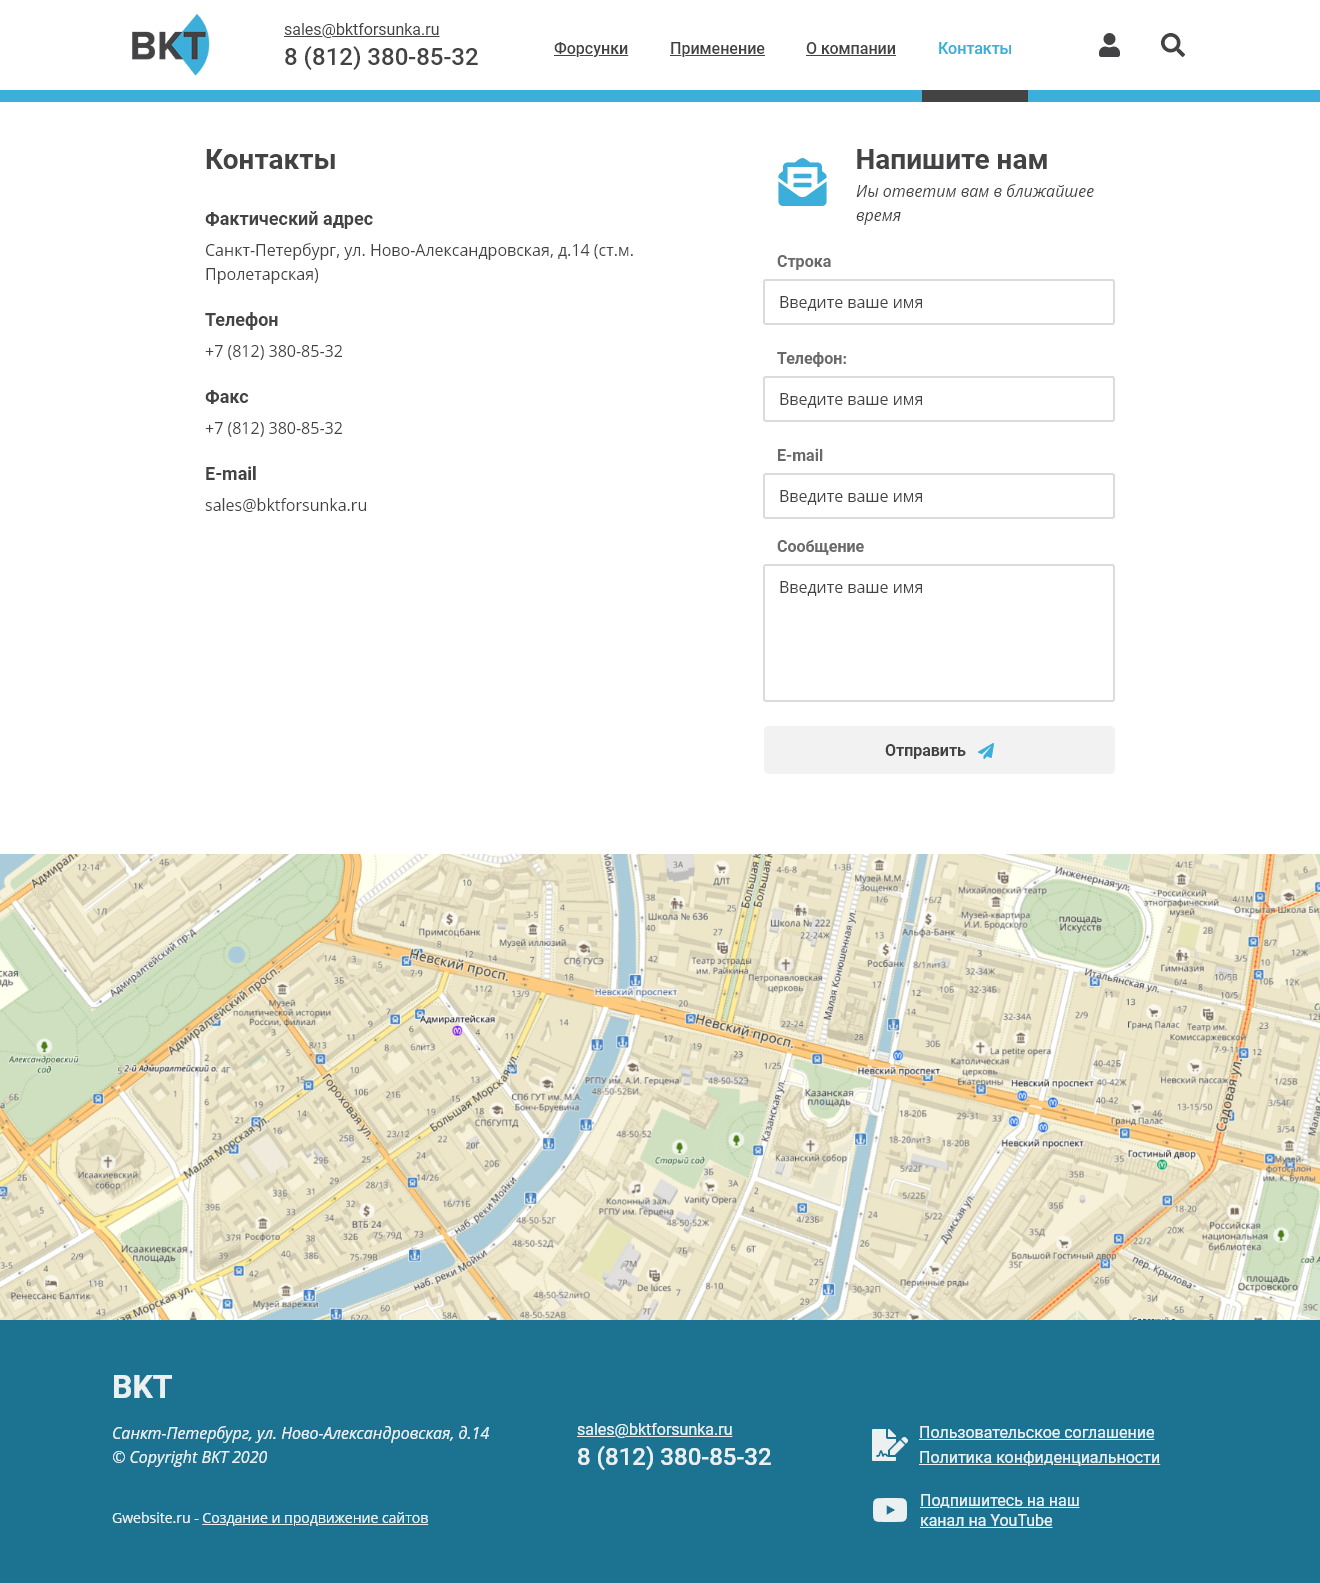Screen dimensions: 1320x1583
Task: Click Михайловский театр marker on map
Action: tap(1003, 877)
